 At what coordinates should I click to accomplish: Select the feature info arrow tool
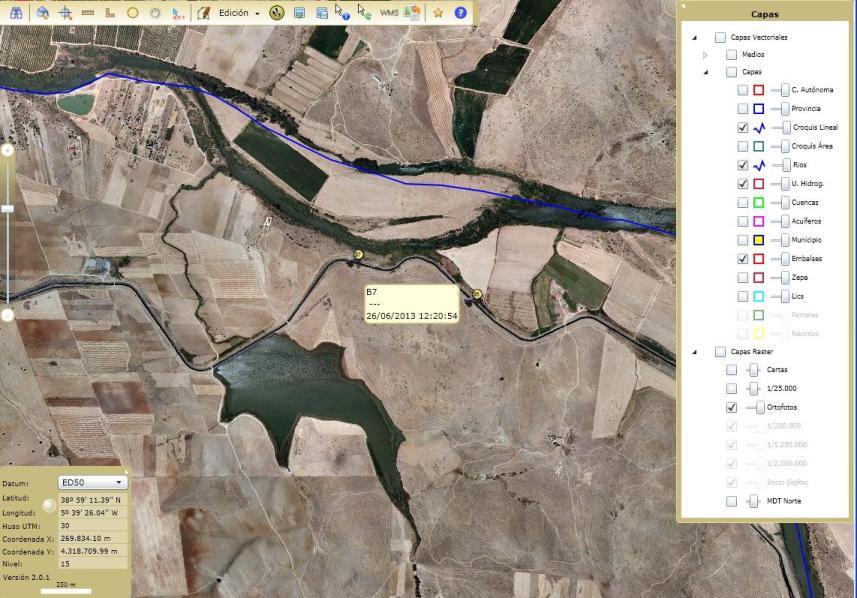[341, 12]
